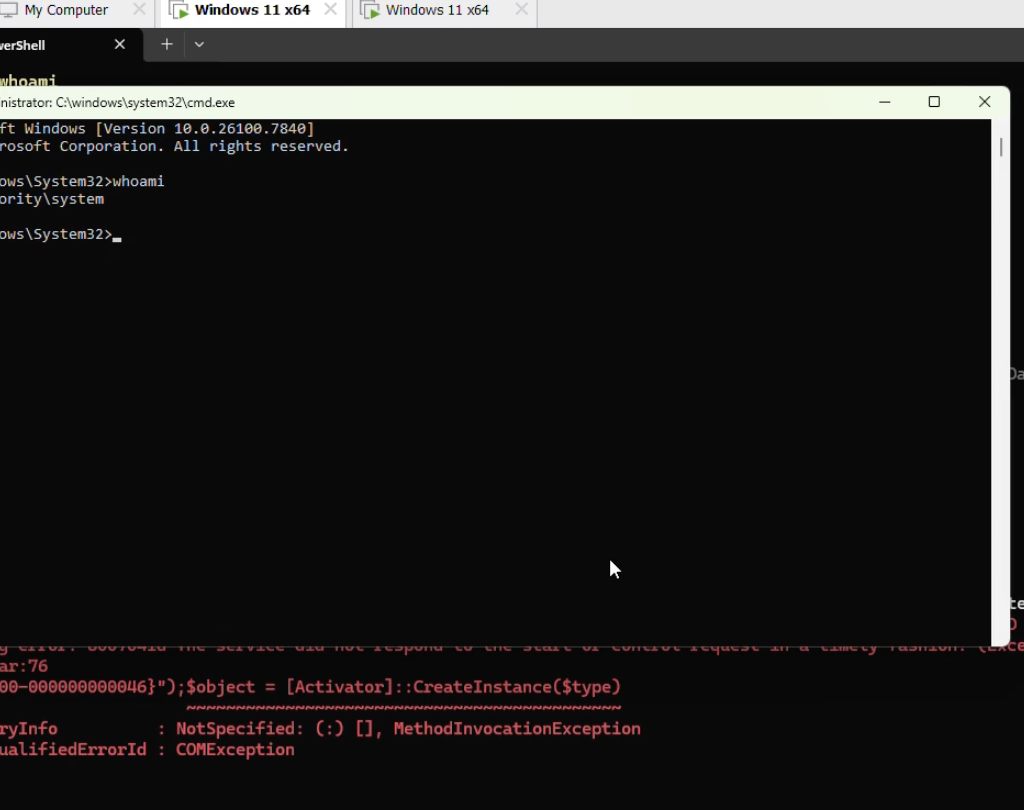1024x810 pixels.
Task: Click the cmd prompt cursor line
Action: point(61,235)
